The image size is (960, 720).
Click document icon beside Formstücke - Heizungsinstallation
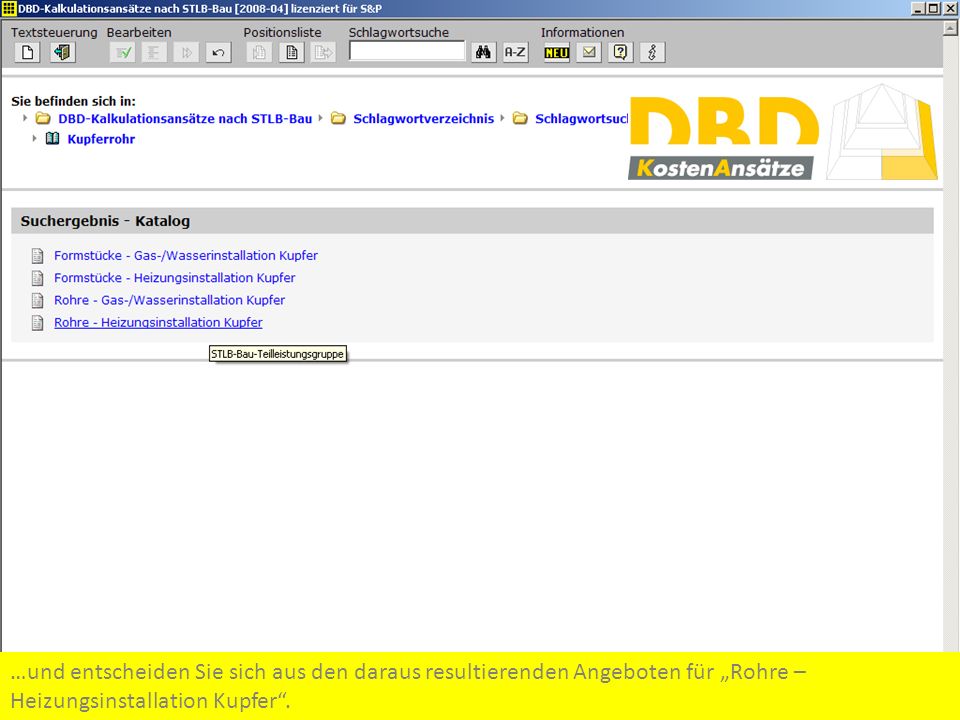pos(37,279)
